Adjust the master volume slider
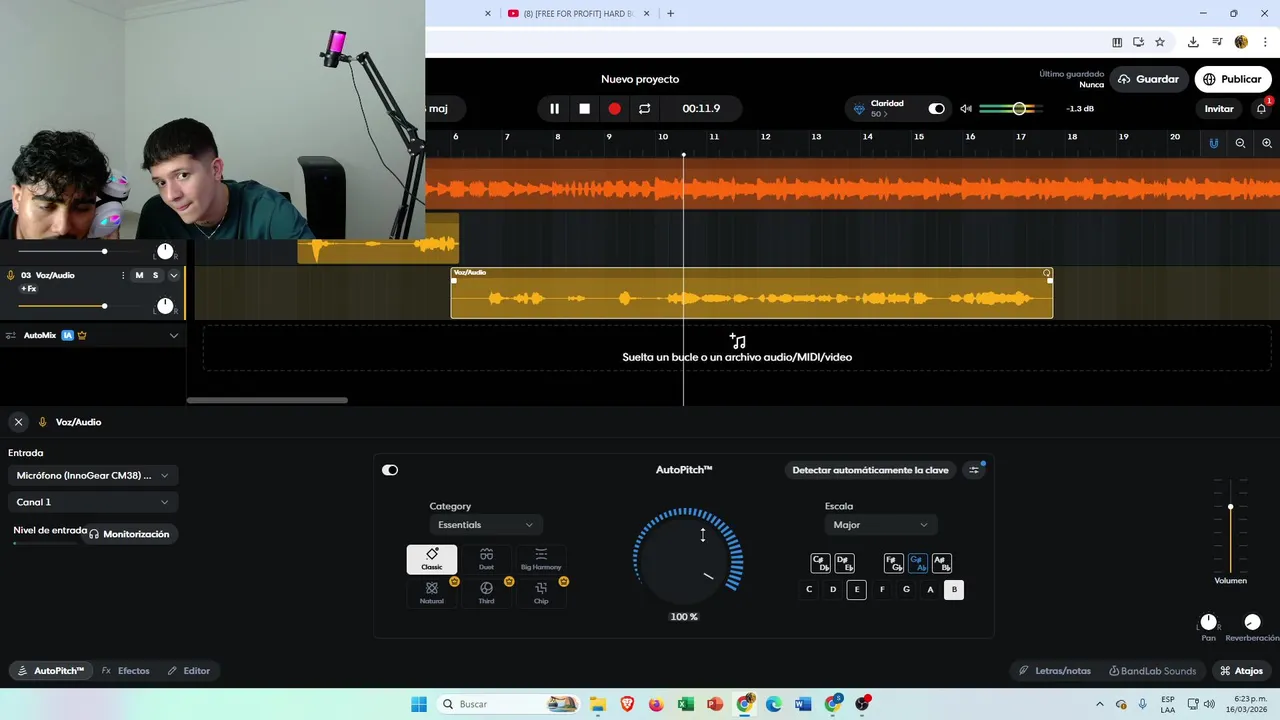Screen dimensions: 1280x720 point(1012,108)
